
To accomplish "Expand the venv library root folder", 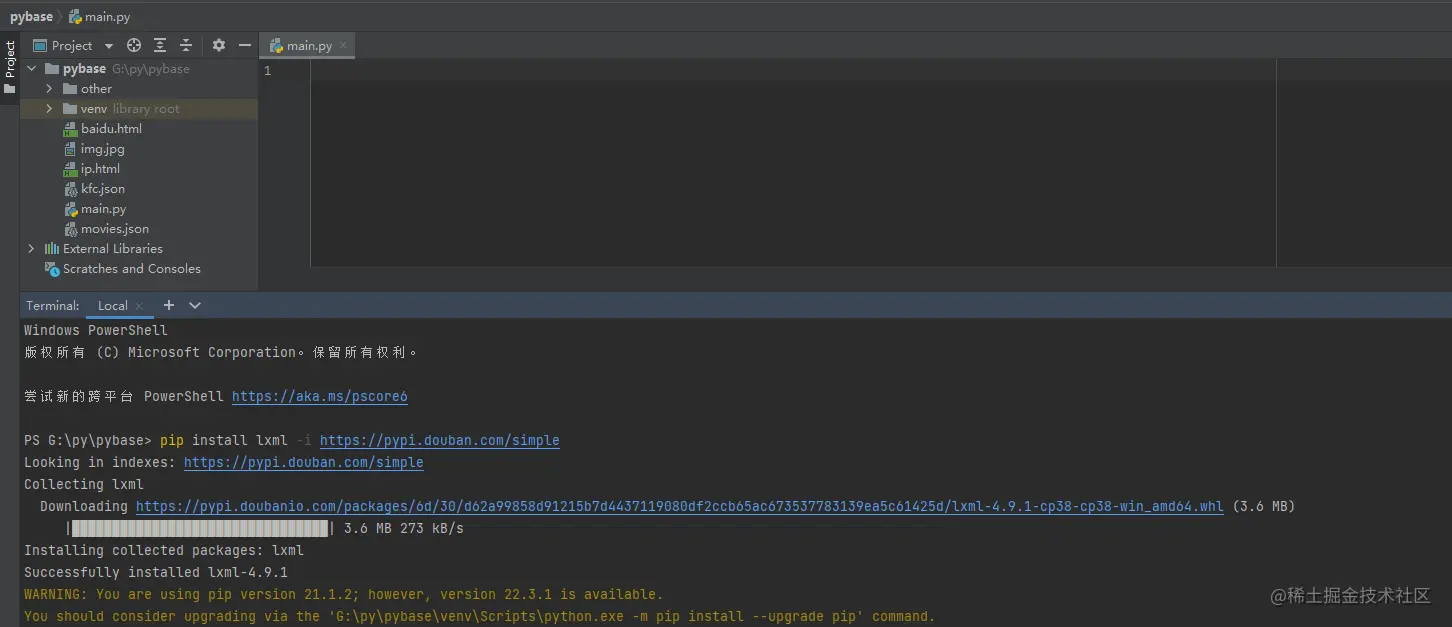I will (49, 109).
